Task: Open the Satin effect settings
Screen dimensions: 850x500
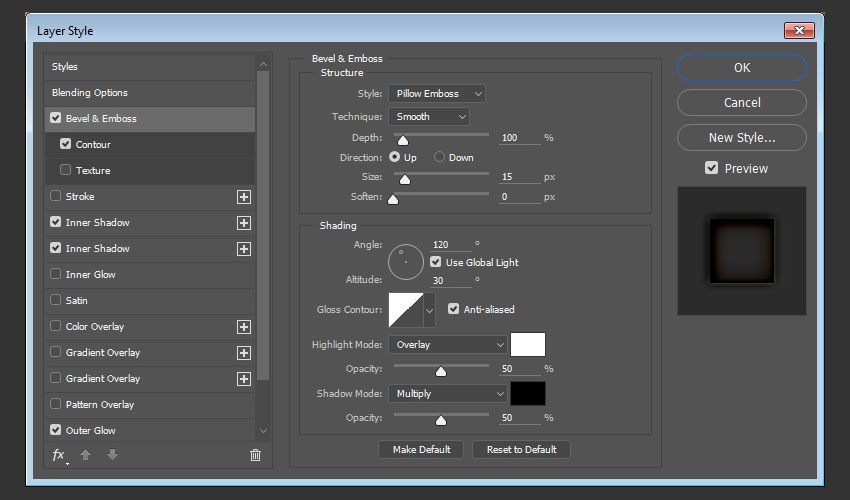Action: pos(77,301)
